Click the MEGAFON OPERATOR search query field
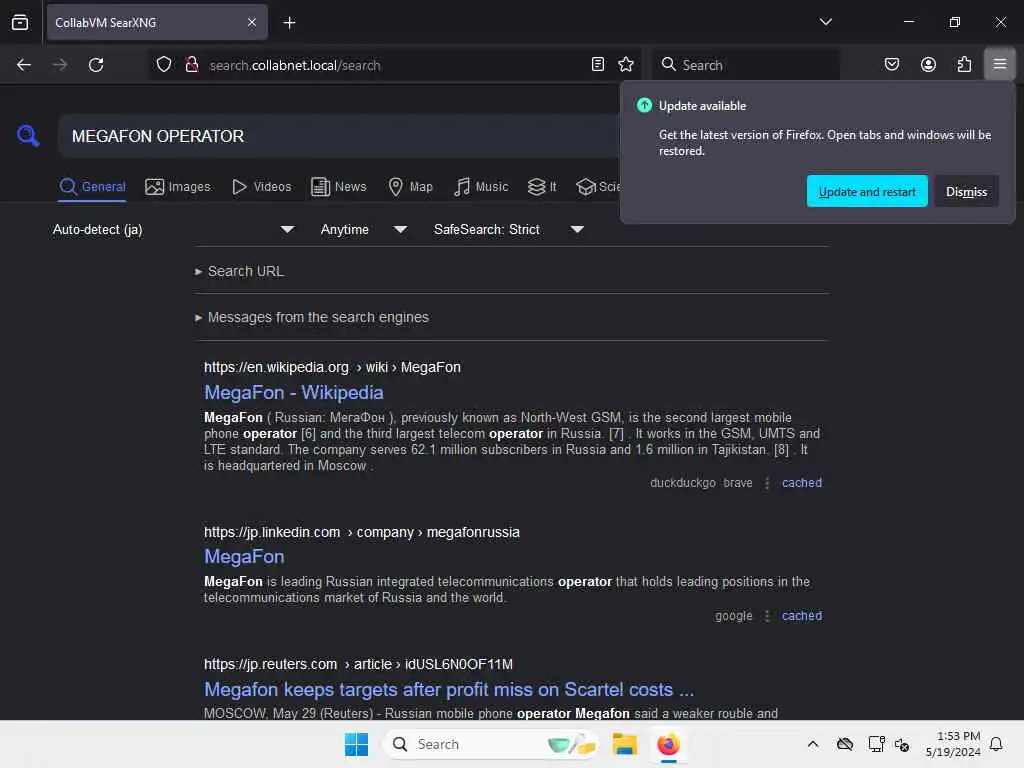1024x768 pixels. coord(338,136)
